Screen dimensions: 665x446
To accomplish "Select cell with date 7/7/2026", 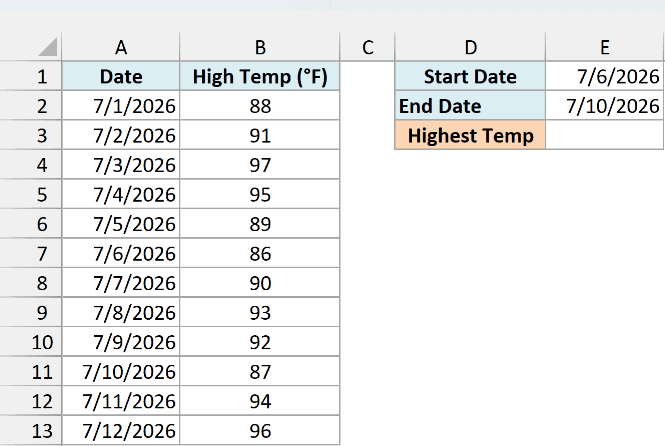I will pos(121,283).
